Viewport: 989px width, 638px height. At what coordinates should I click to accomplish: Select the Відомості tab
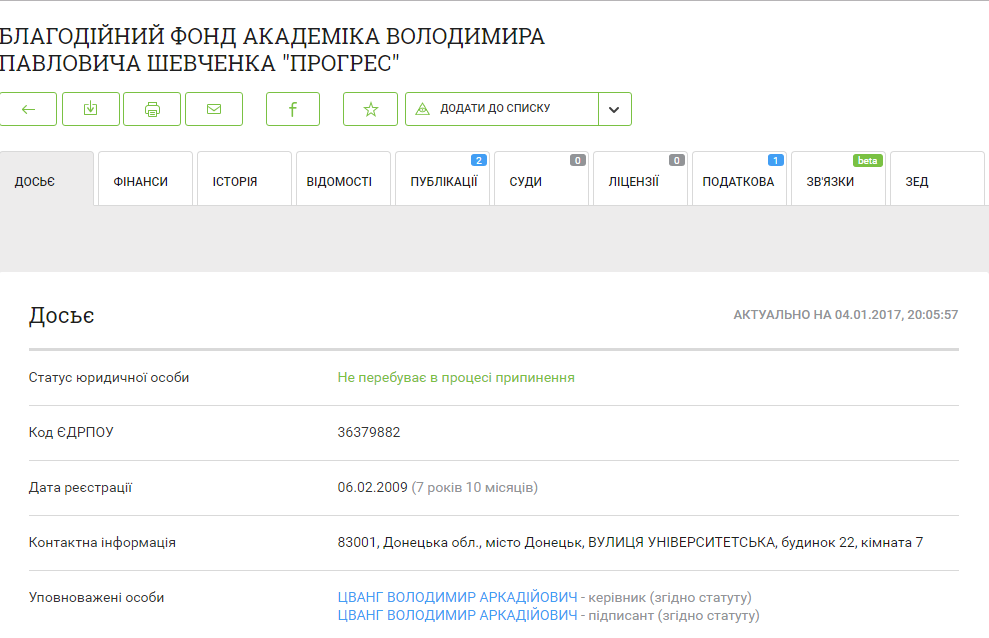[339, 181]
